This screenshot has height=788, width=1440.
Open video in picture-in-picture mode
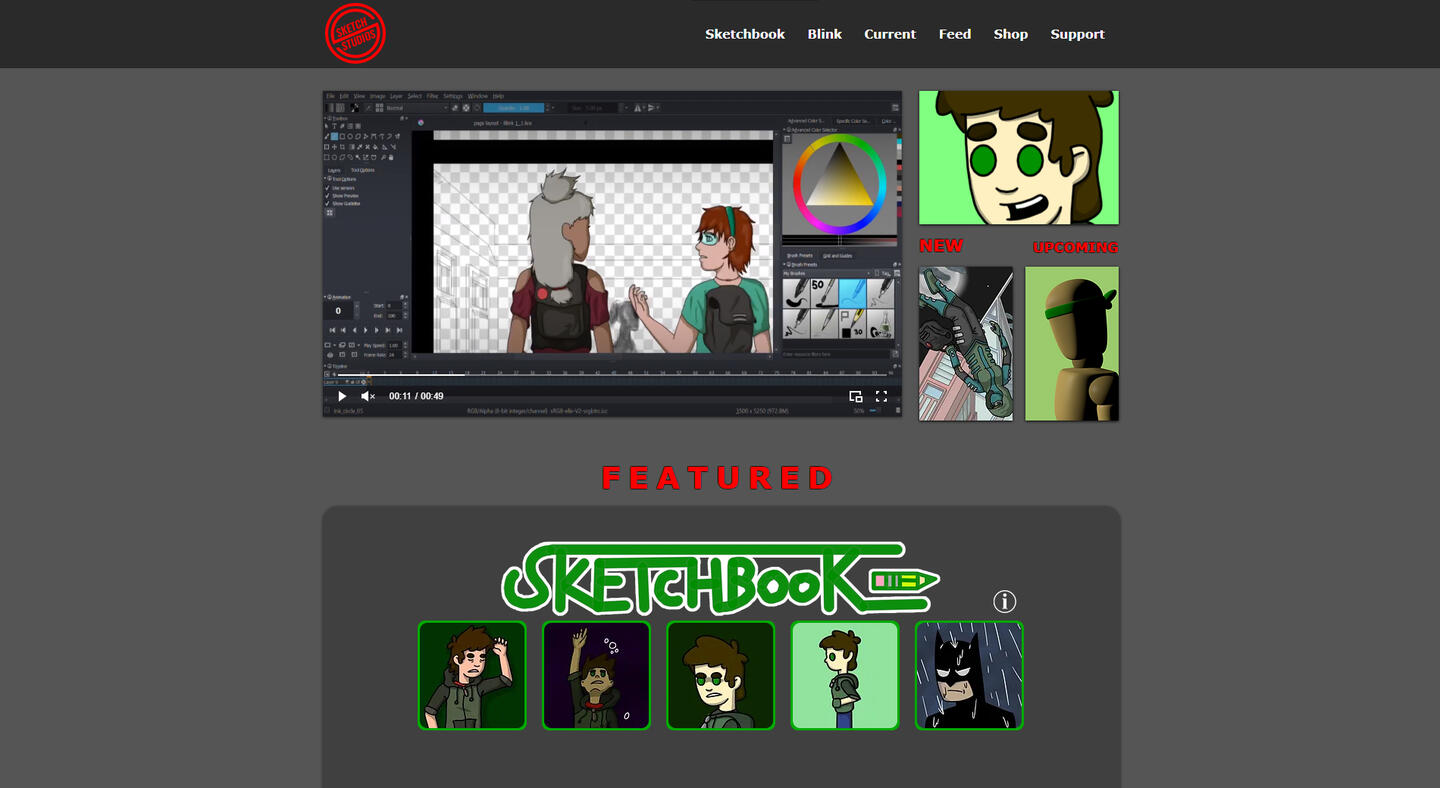point(856,396)
